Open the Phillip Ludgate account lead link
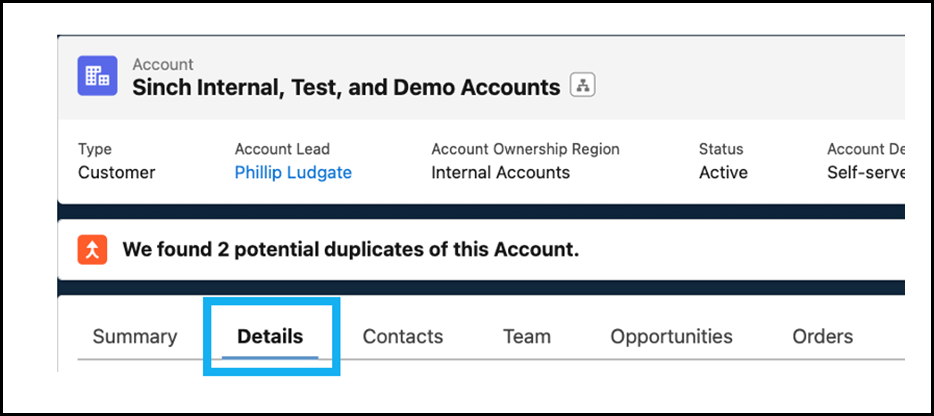The height and width of the screenshot is (416, 934). 293,173
